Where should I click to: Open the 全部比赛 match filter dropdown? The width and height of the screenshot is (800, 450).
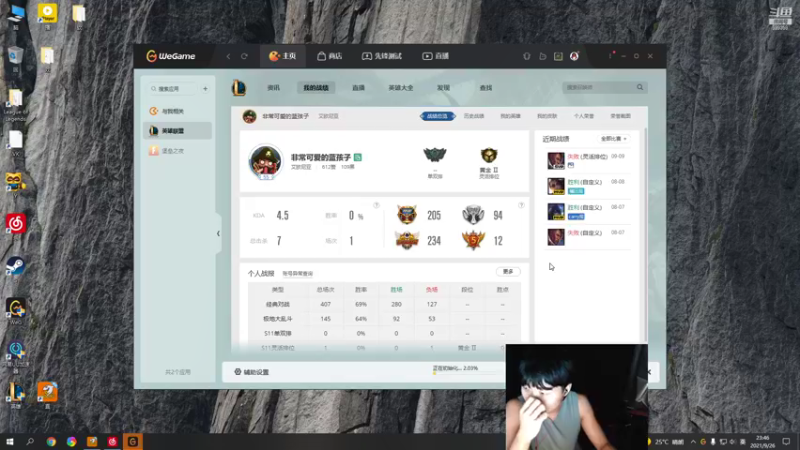pos(614,139)
